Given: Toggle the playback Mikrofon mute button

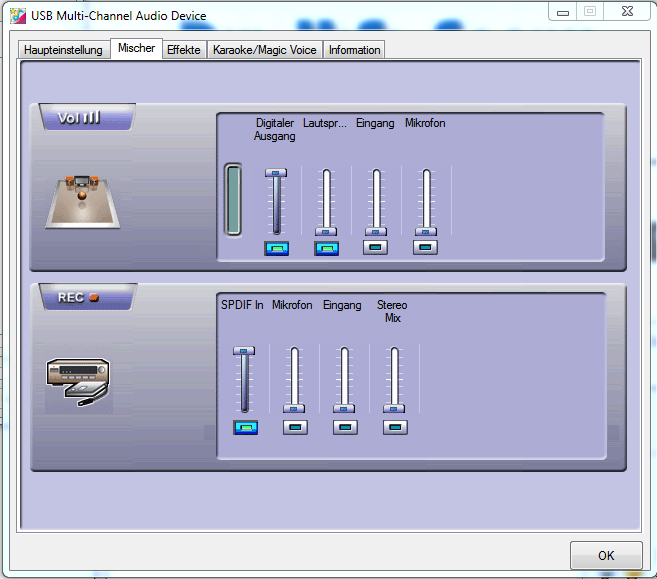Looking at the screenshot, I should tap(426, 247).
